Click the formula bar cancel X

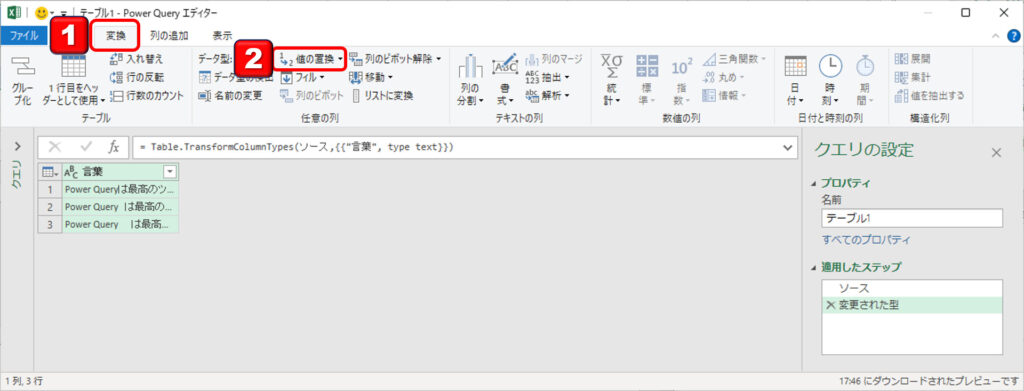click(55, 147)
